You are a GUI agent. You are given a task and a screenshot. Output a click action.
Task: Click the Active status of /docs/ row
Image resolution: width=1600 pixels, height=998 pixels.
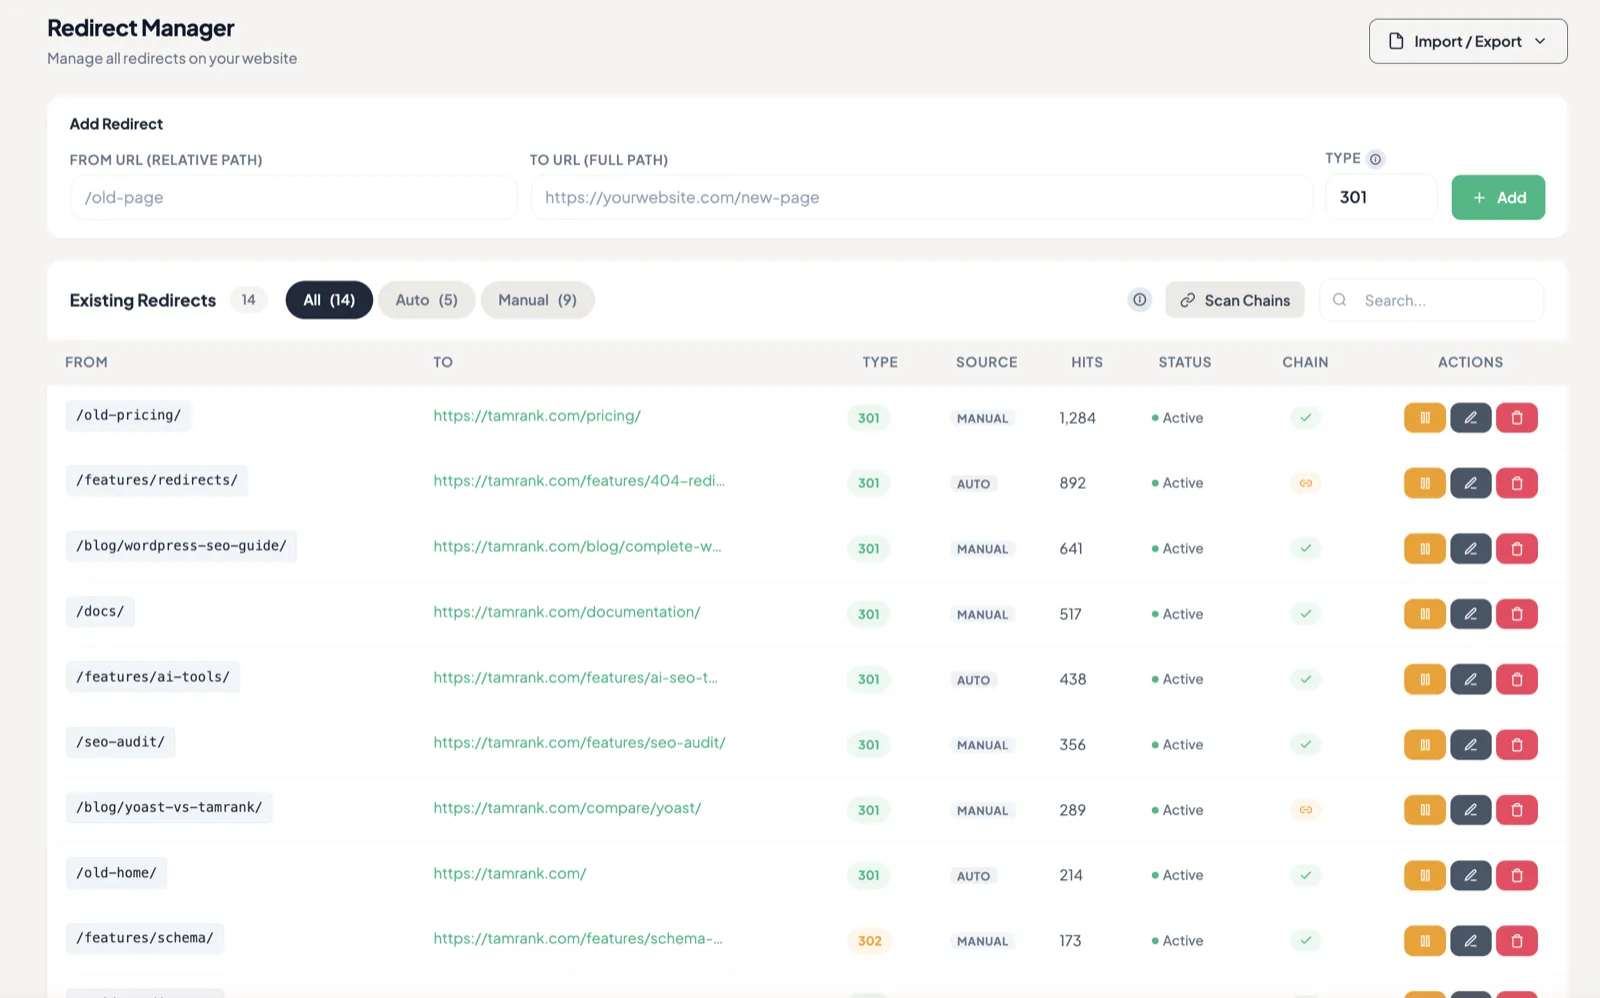[x=1177, y=614]
